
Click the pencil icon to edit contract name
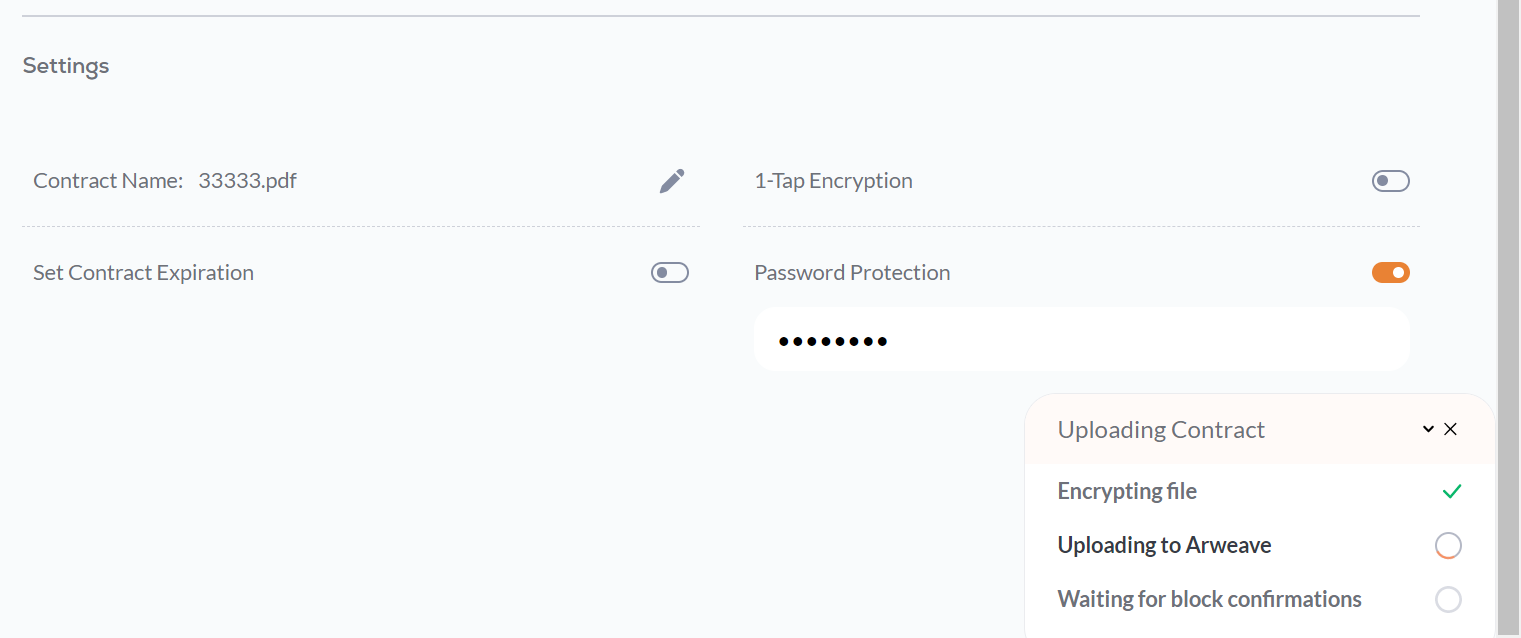click(x=672, y=181)
